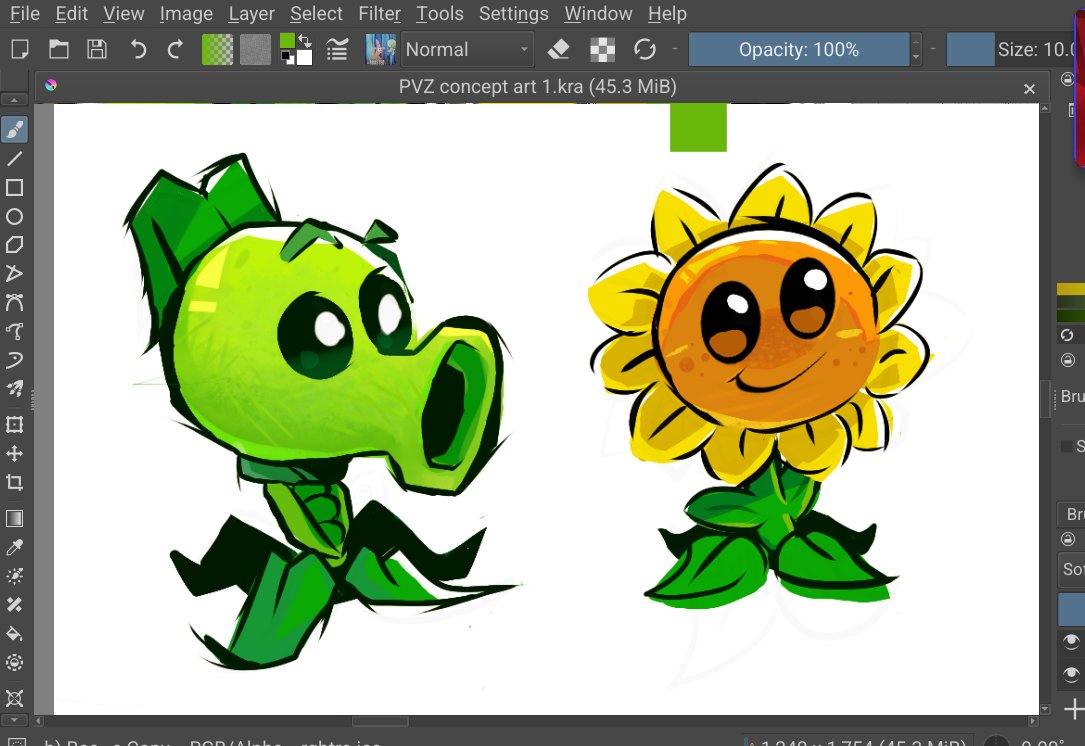
Task: Open the Help menu
Action: [x=667, y=13]
